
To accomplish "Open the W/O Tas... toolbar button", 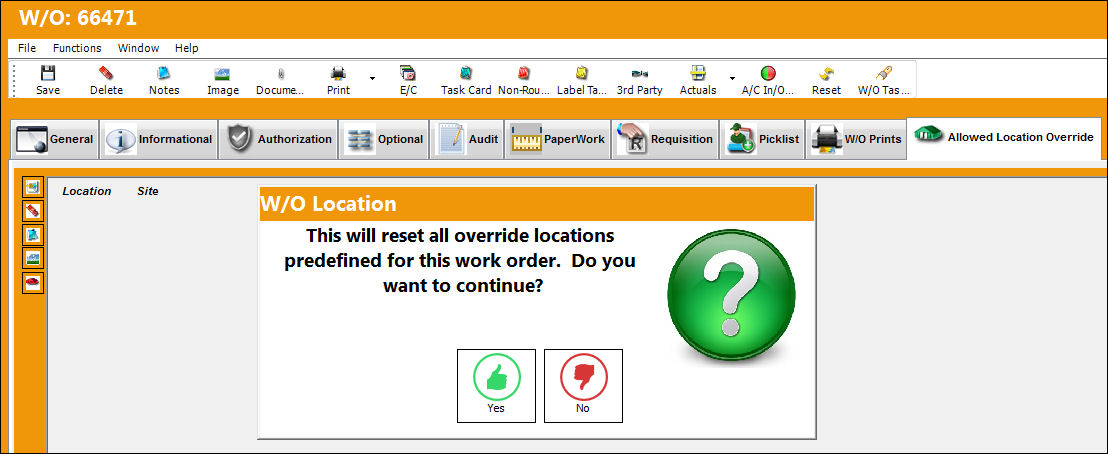I will tap(883, 81).
